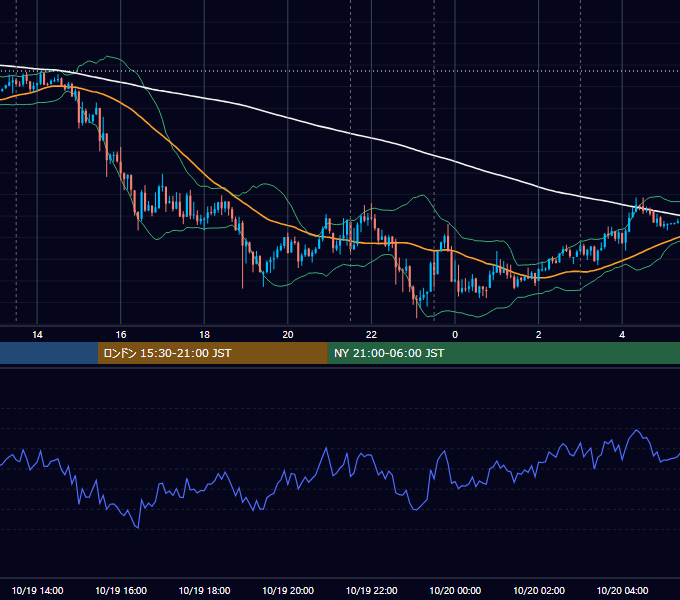Image resolution: width=680 pixels, height=600 pixels.
Task: Click the 10/19 20:00 date label
Action: pos(288,590)
